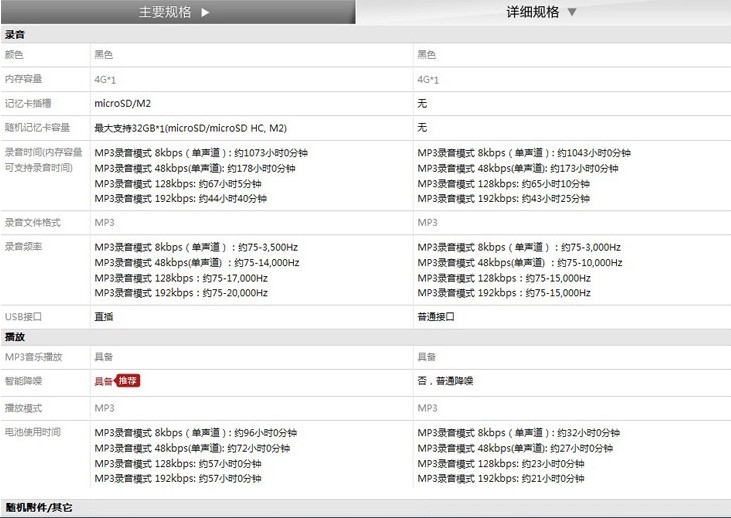This screenshot has width=731, height=518.
Task: Click the microSD/M2 cell value
Action: (x=122, y=103)
